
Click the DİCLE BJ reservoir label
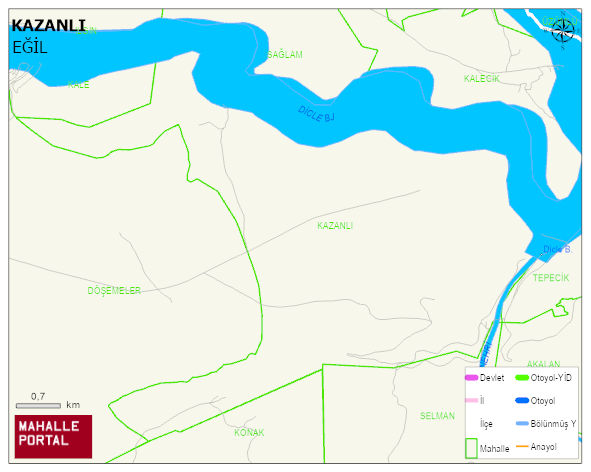pyautogui.click(x=316, y=114)
